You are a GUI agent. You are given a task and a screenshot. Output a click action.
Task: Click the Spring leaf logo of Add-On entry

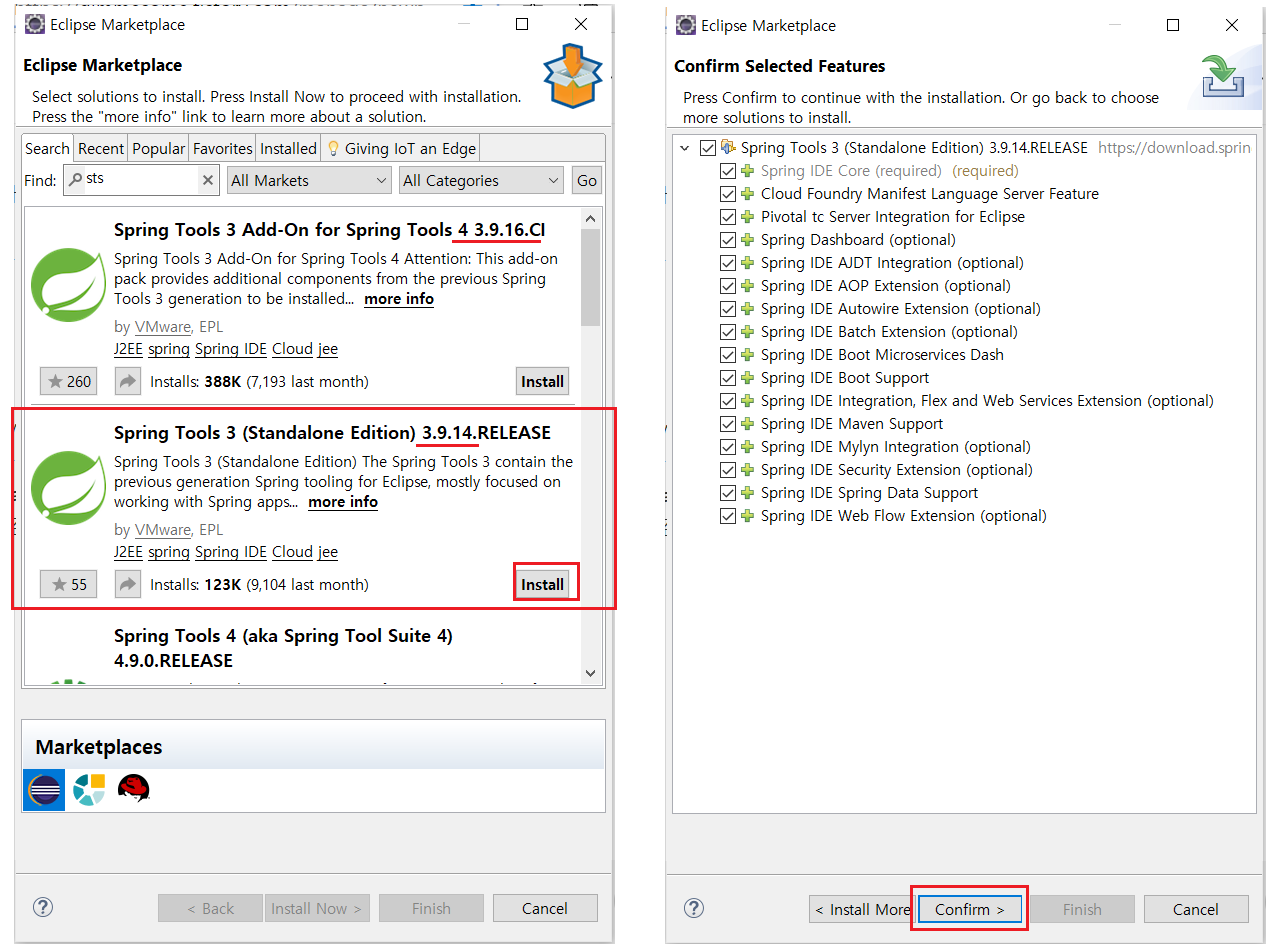pos(68,285)
